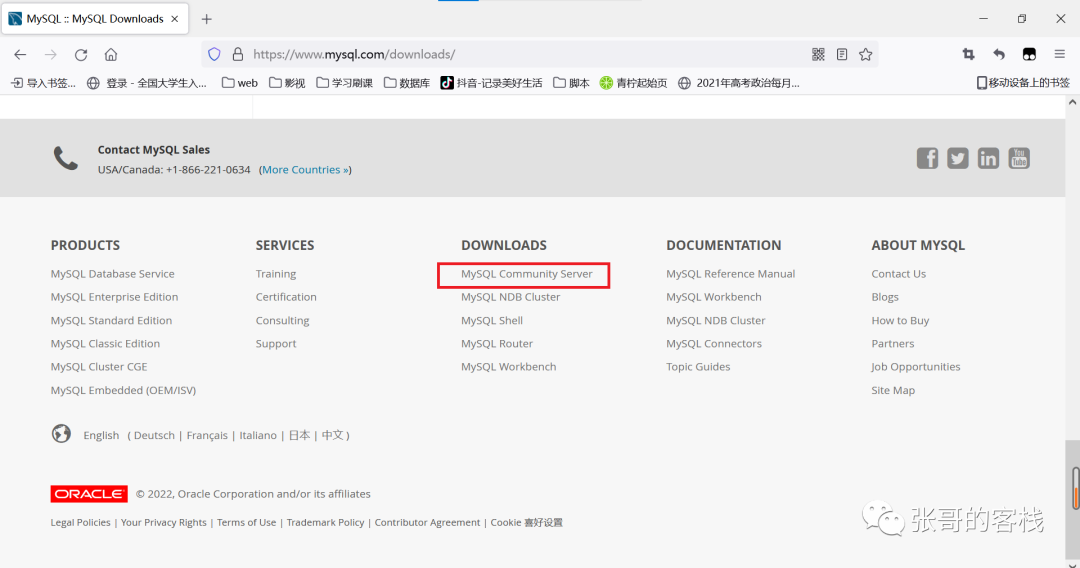Viewport: 1080px width, 568px height.
Task: Open the 导入书签 bookmark item
Action: point(43,83)
